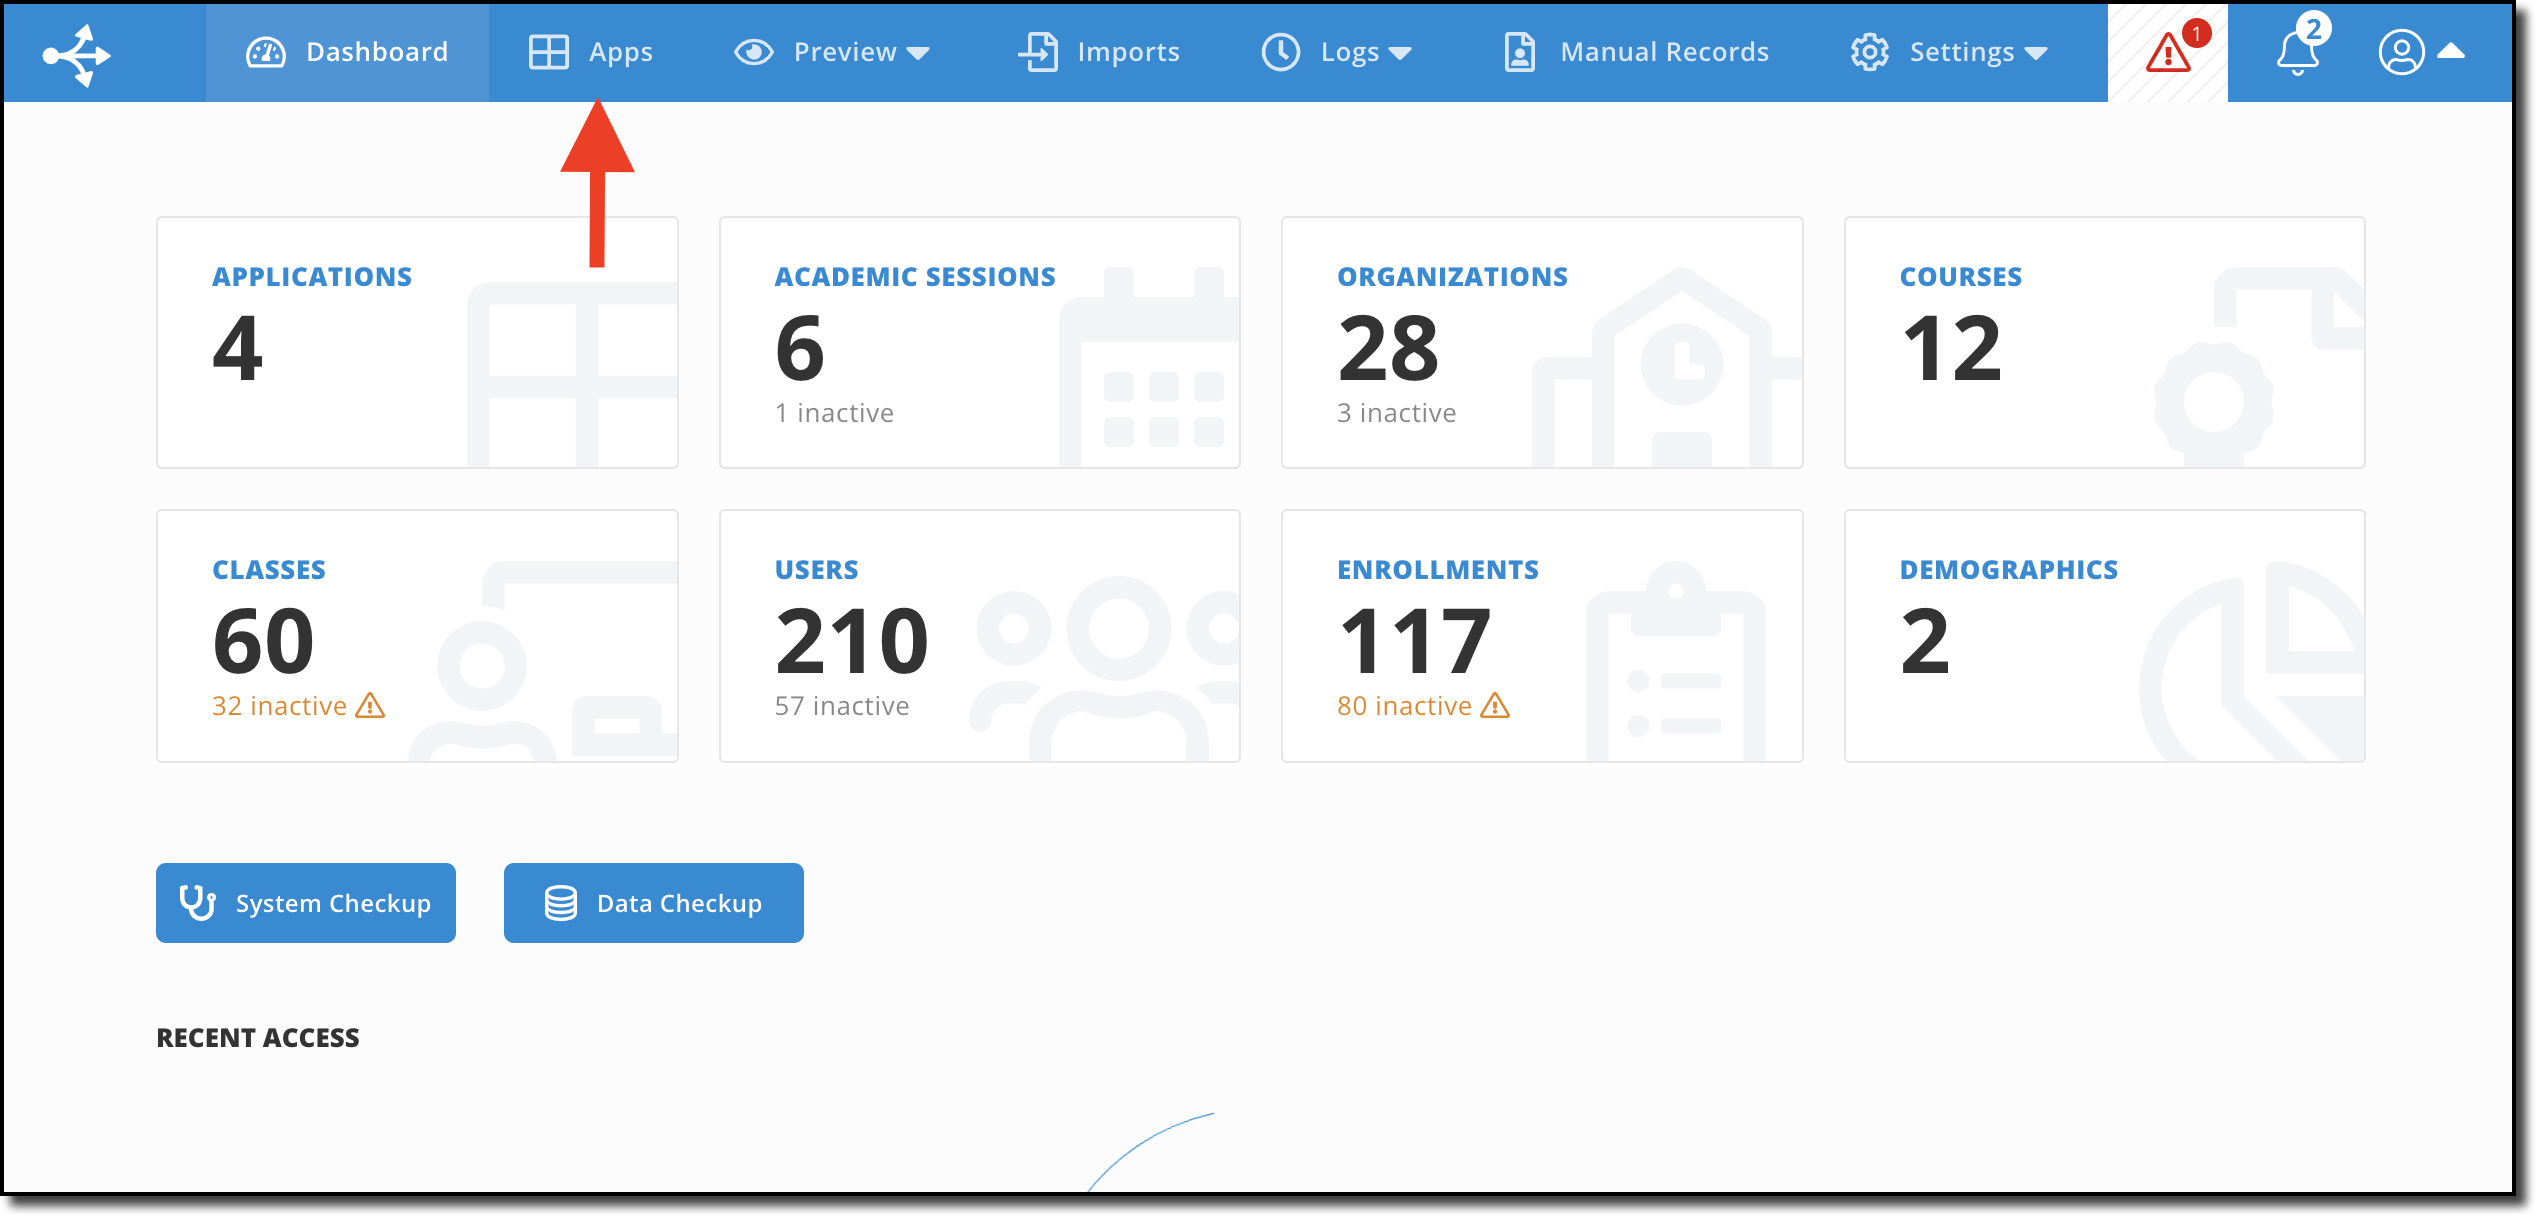This screenshot has width=2536, height=1216.
Task: Open the Manual Records menu item
Action: coord(1637,52)
